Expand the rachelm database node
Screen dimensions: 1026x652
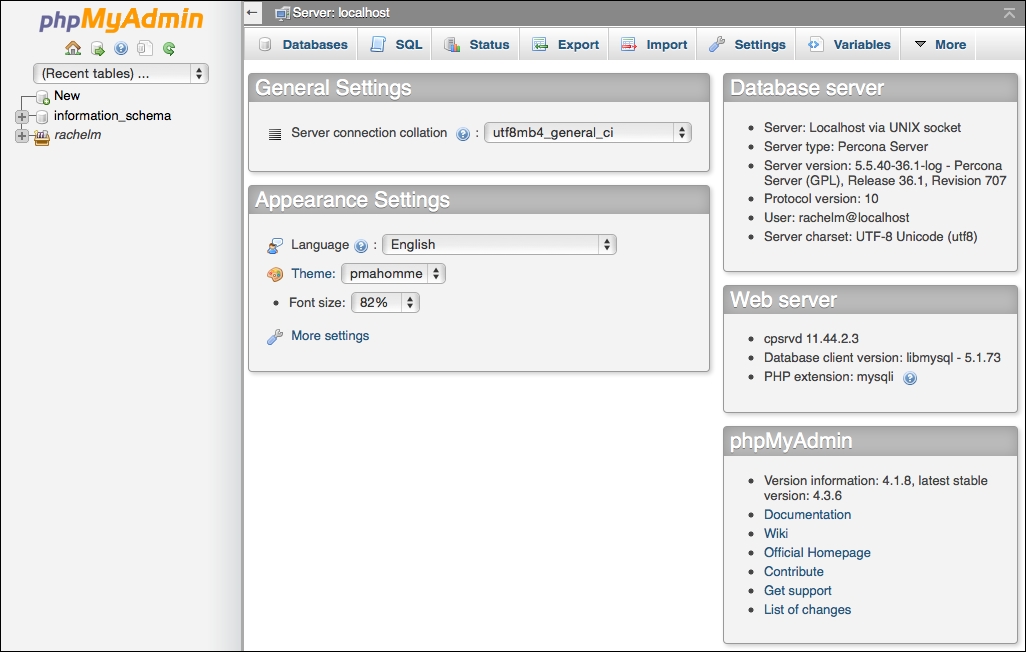click(22, 136)
